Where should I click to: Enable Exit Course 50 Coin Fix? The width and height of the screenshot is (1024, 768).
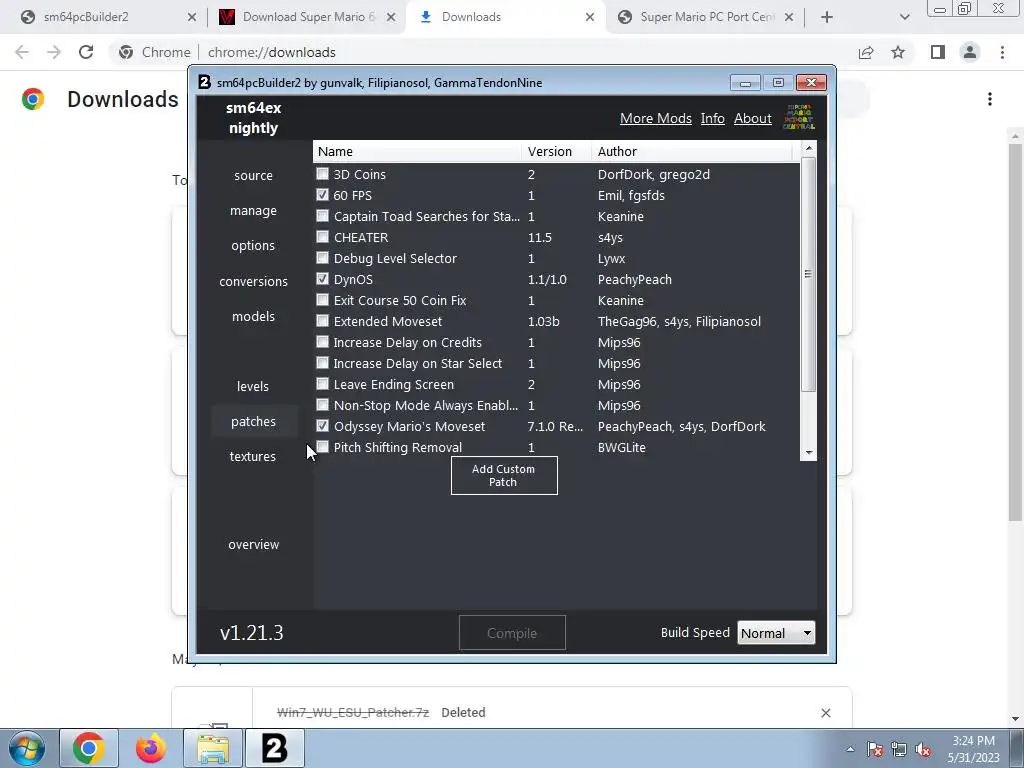click(x=323, y=300)
